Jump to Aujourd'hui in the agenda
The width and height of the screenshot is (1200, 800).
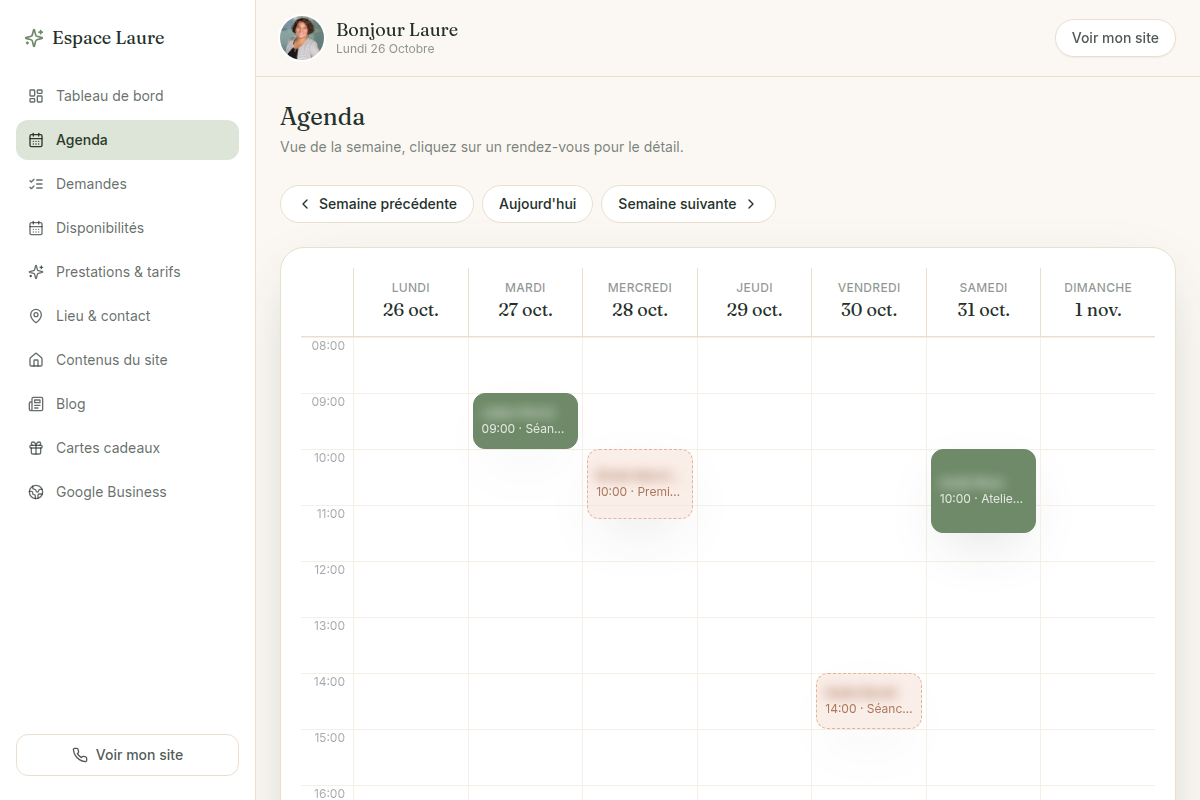point(537,204)
